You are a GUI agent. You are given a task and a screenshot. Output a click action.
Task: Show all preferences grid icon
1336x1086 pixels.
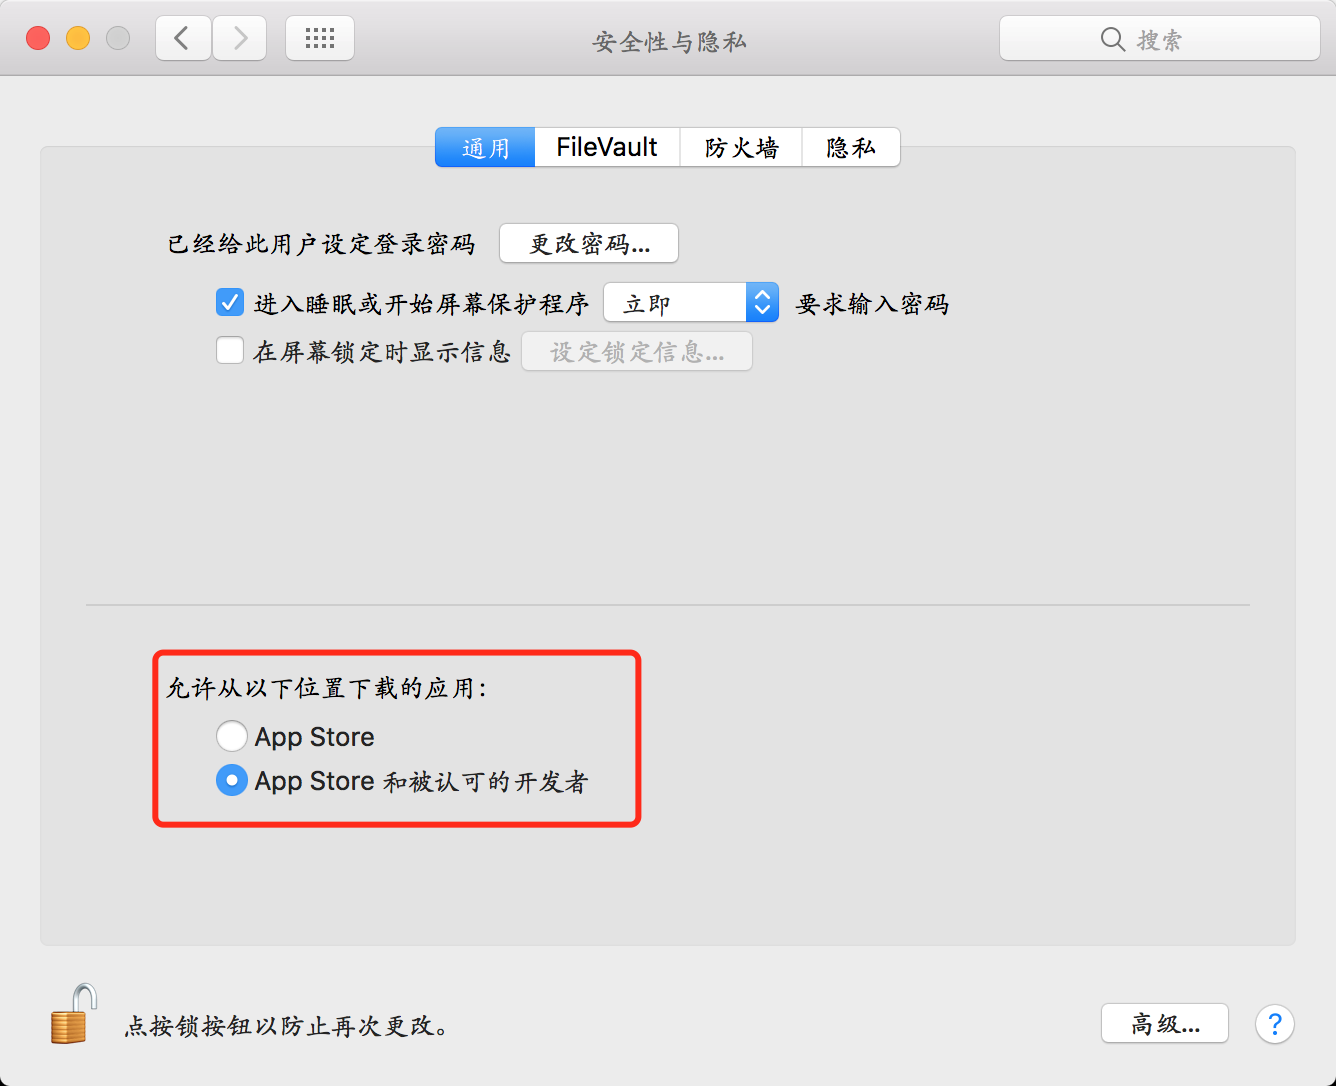click(320, 39)
